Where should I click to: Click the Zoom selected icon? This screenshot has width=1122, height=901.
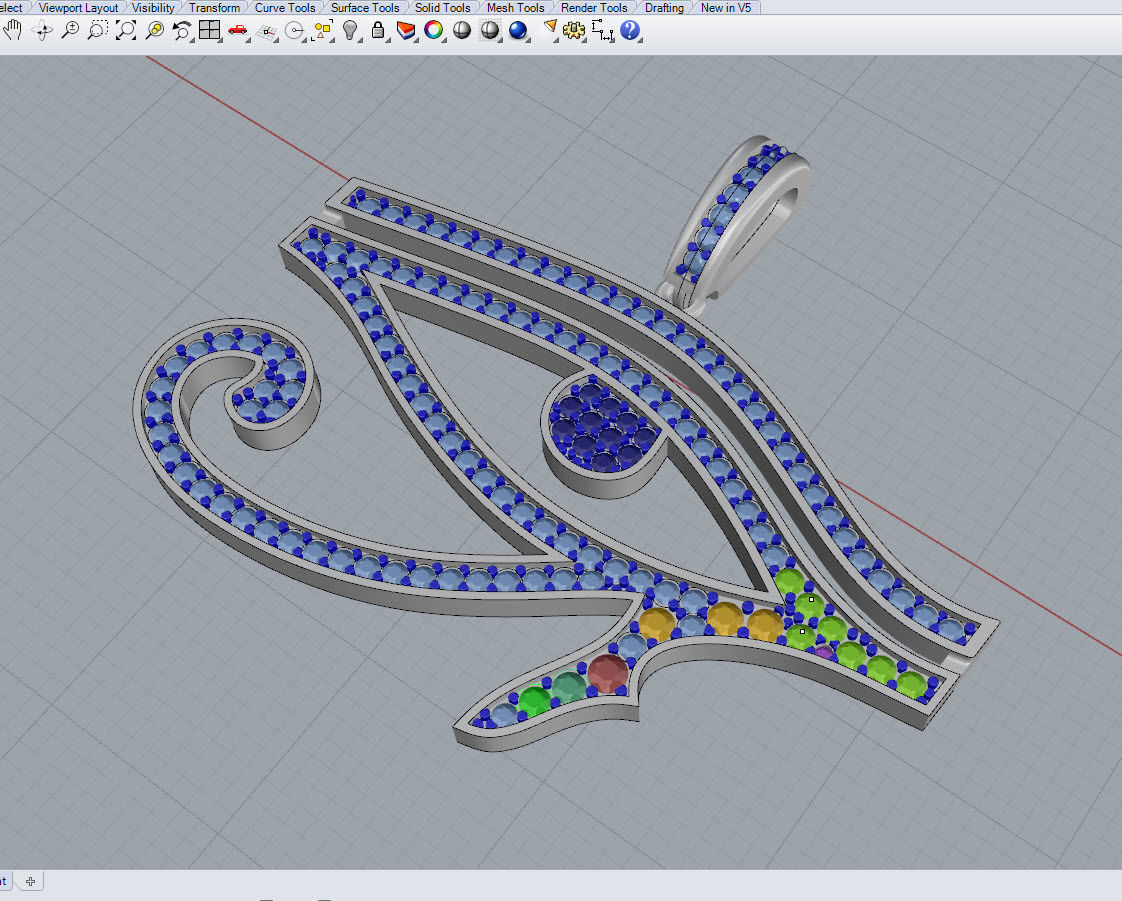click(155, 31)
